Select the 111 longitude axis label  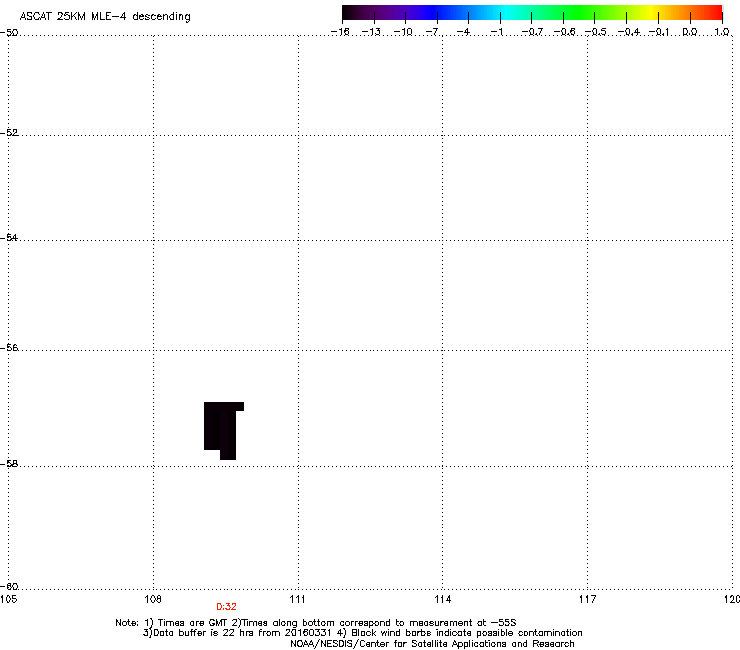pos(297,599)
